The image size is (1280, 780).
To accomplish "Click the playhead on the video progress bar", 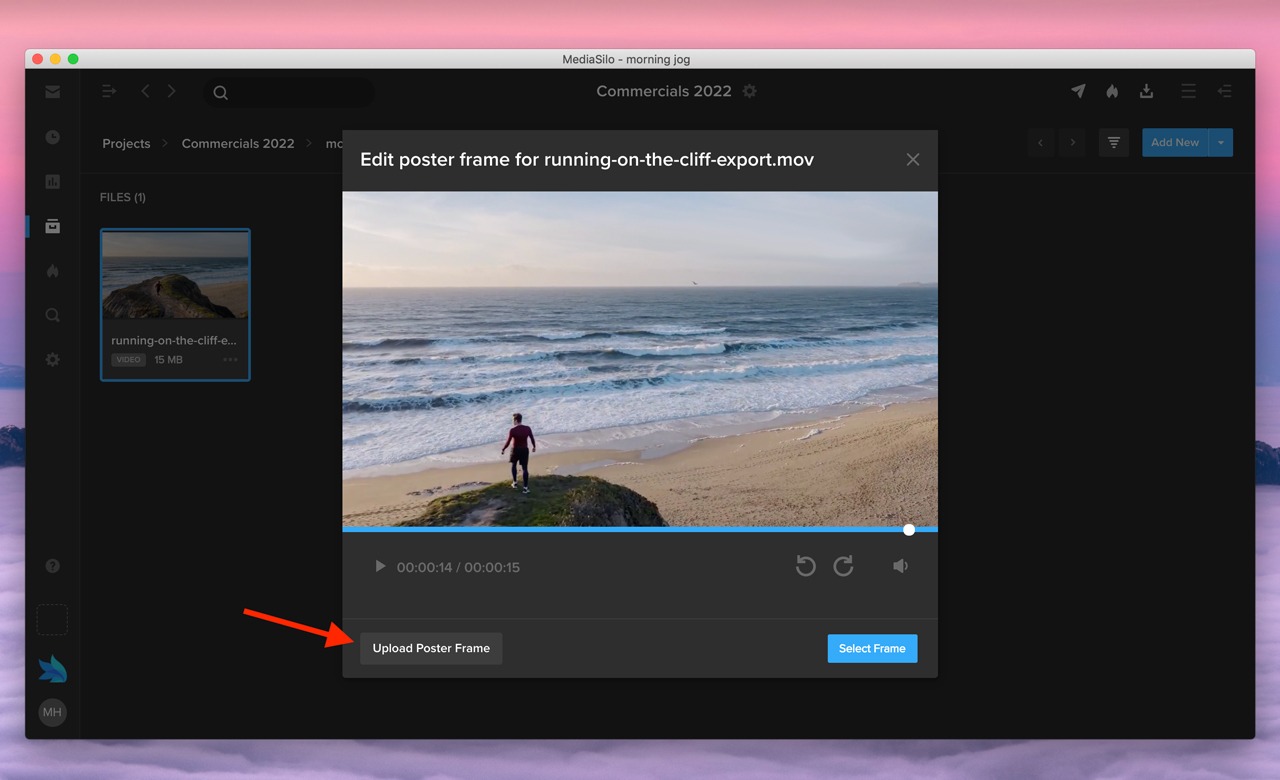I will pos(909,529).
